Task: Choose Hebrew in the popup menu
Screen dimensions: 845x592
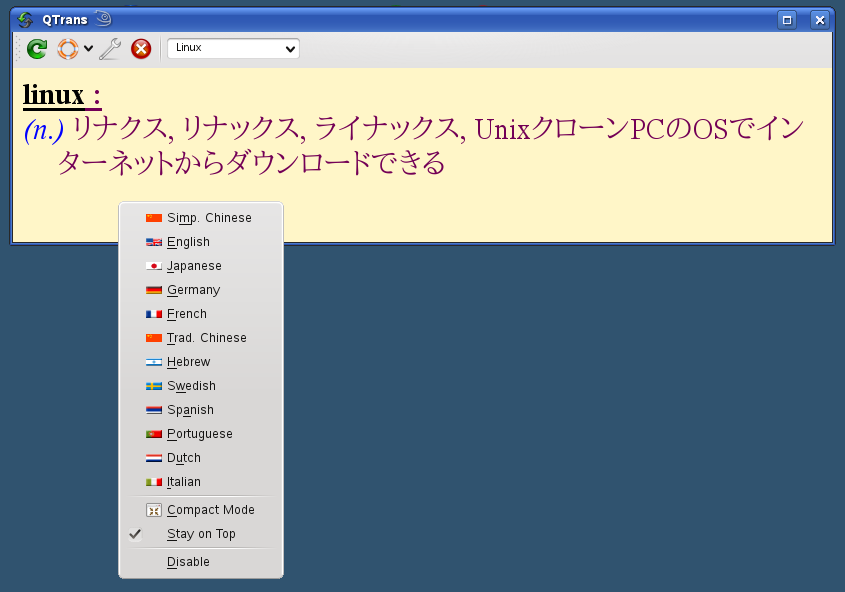Action: [x=201, y=361]
